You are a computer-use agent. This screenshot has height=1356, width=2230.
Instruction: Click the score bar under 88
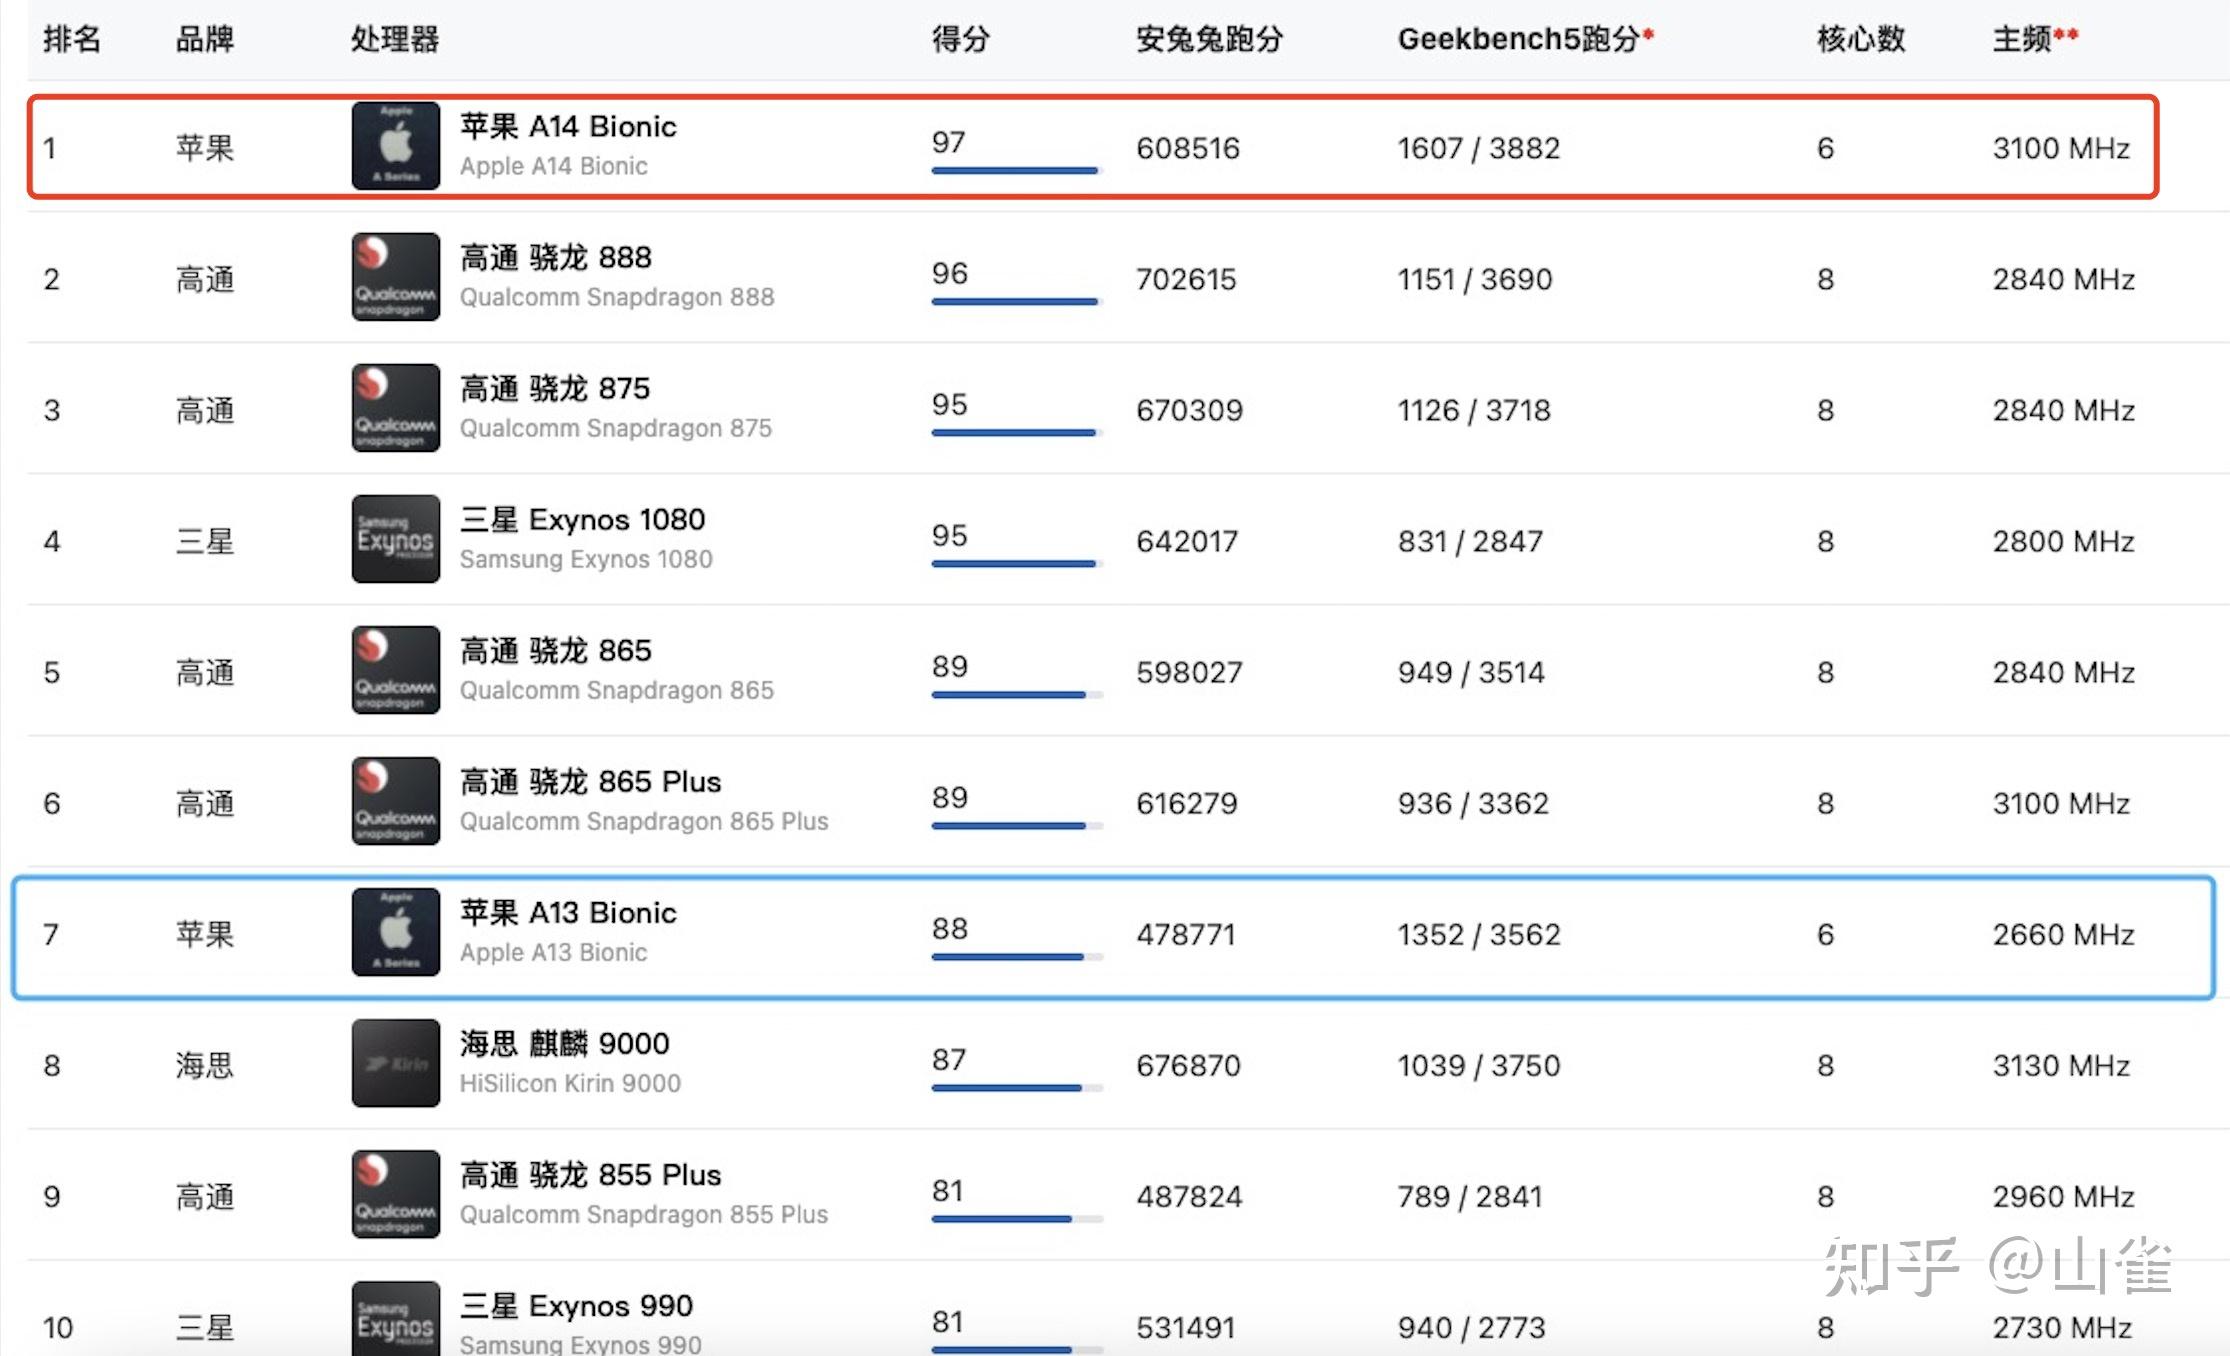1016,957
